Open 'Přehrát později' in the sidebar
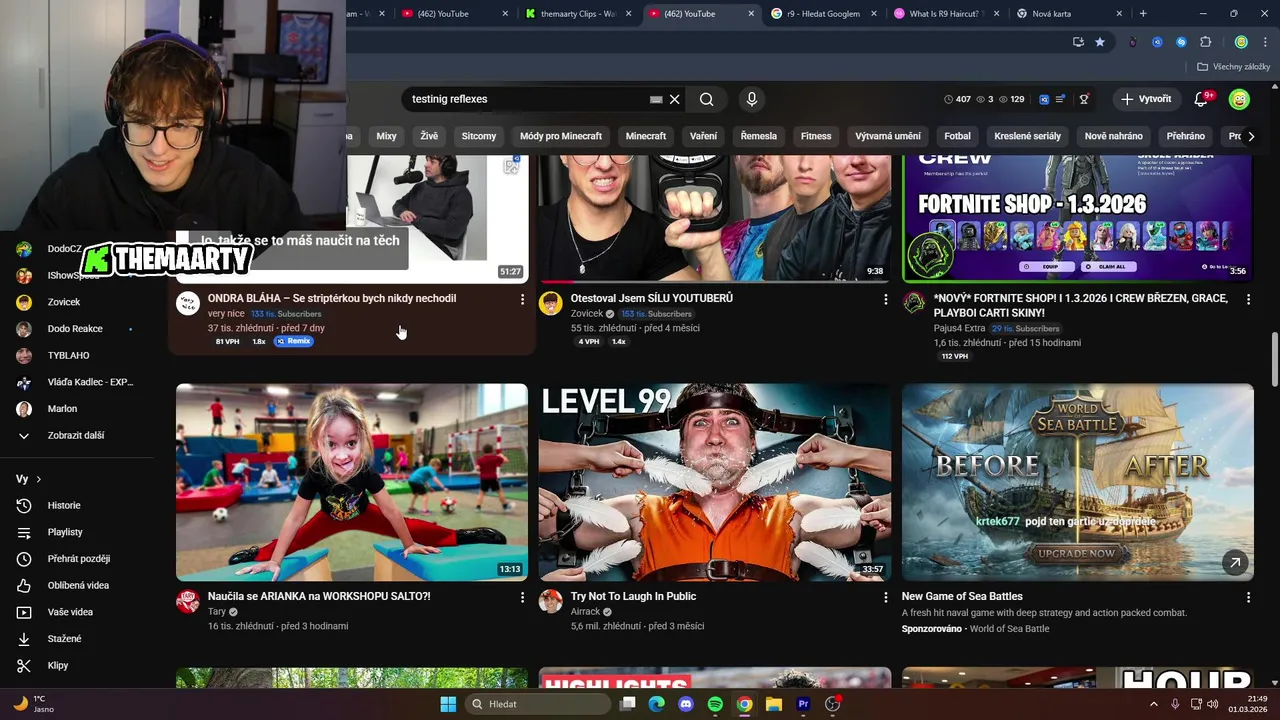Image resolution: width=1280 pixels, height=720 pixels. [x=80, y=559]
